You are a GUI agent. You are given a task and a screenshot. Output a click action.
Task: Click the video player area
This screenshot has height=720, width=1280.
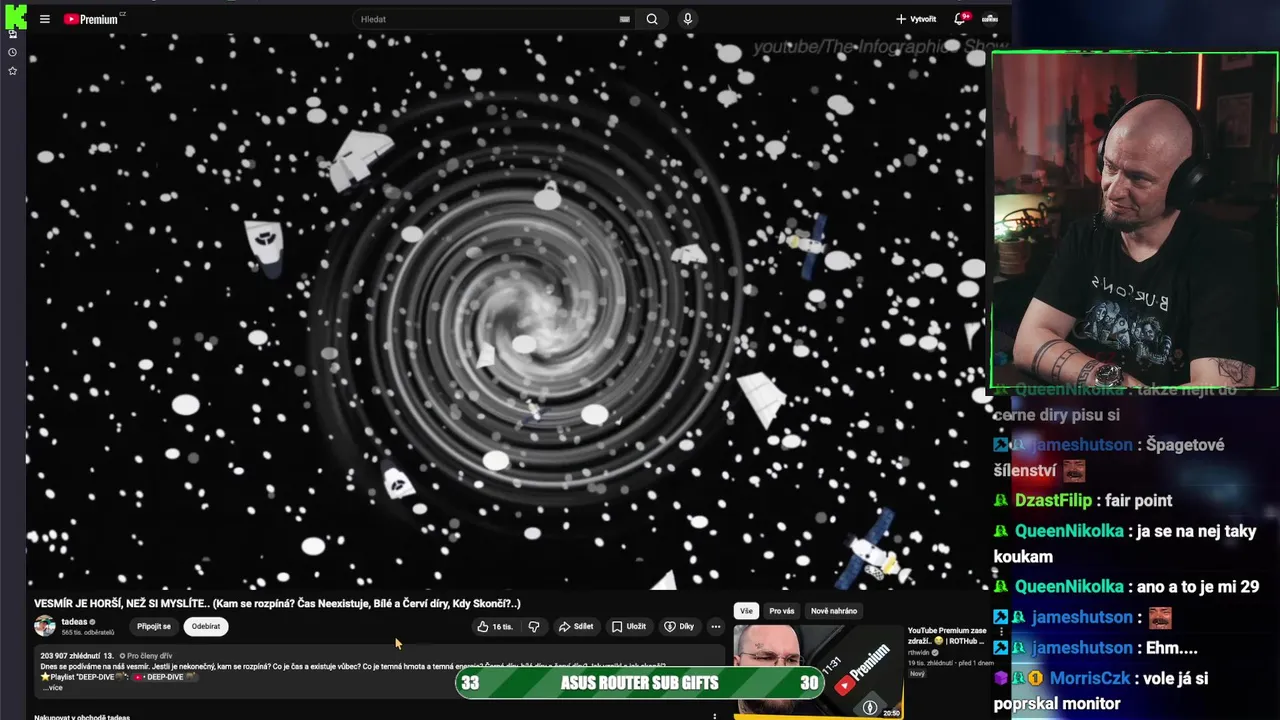[506, 312]
